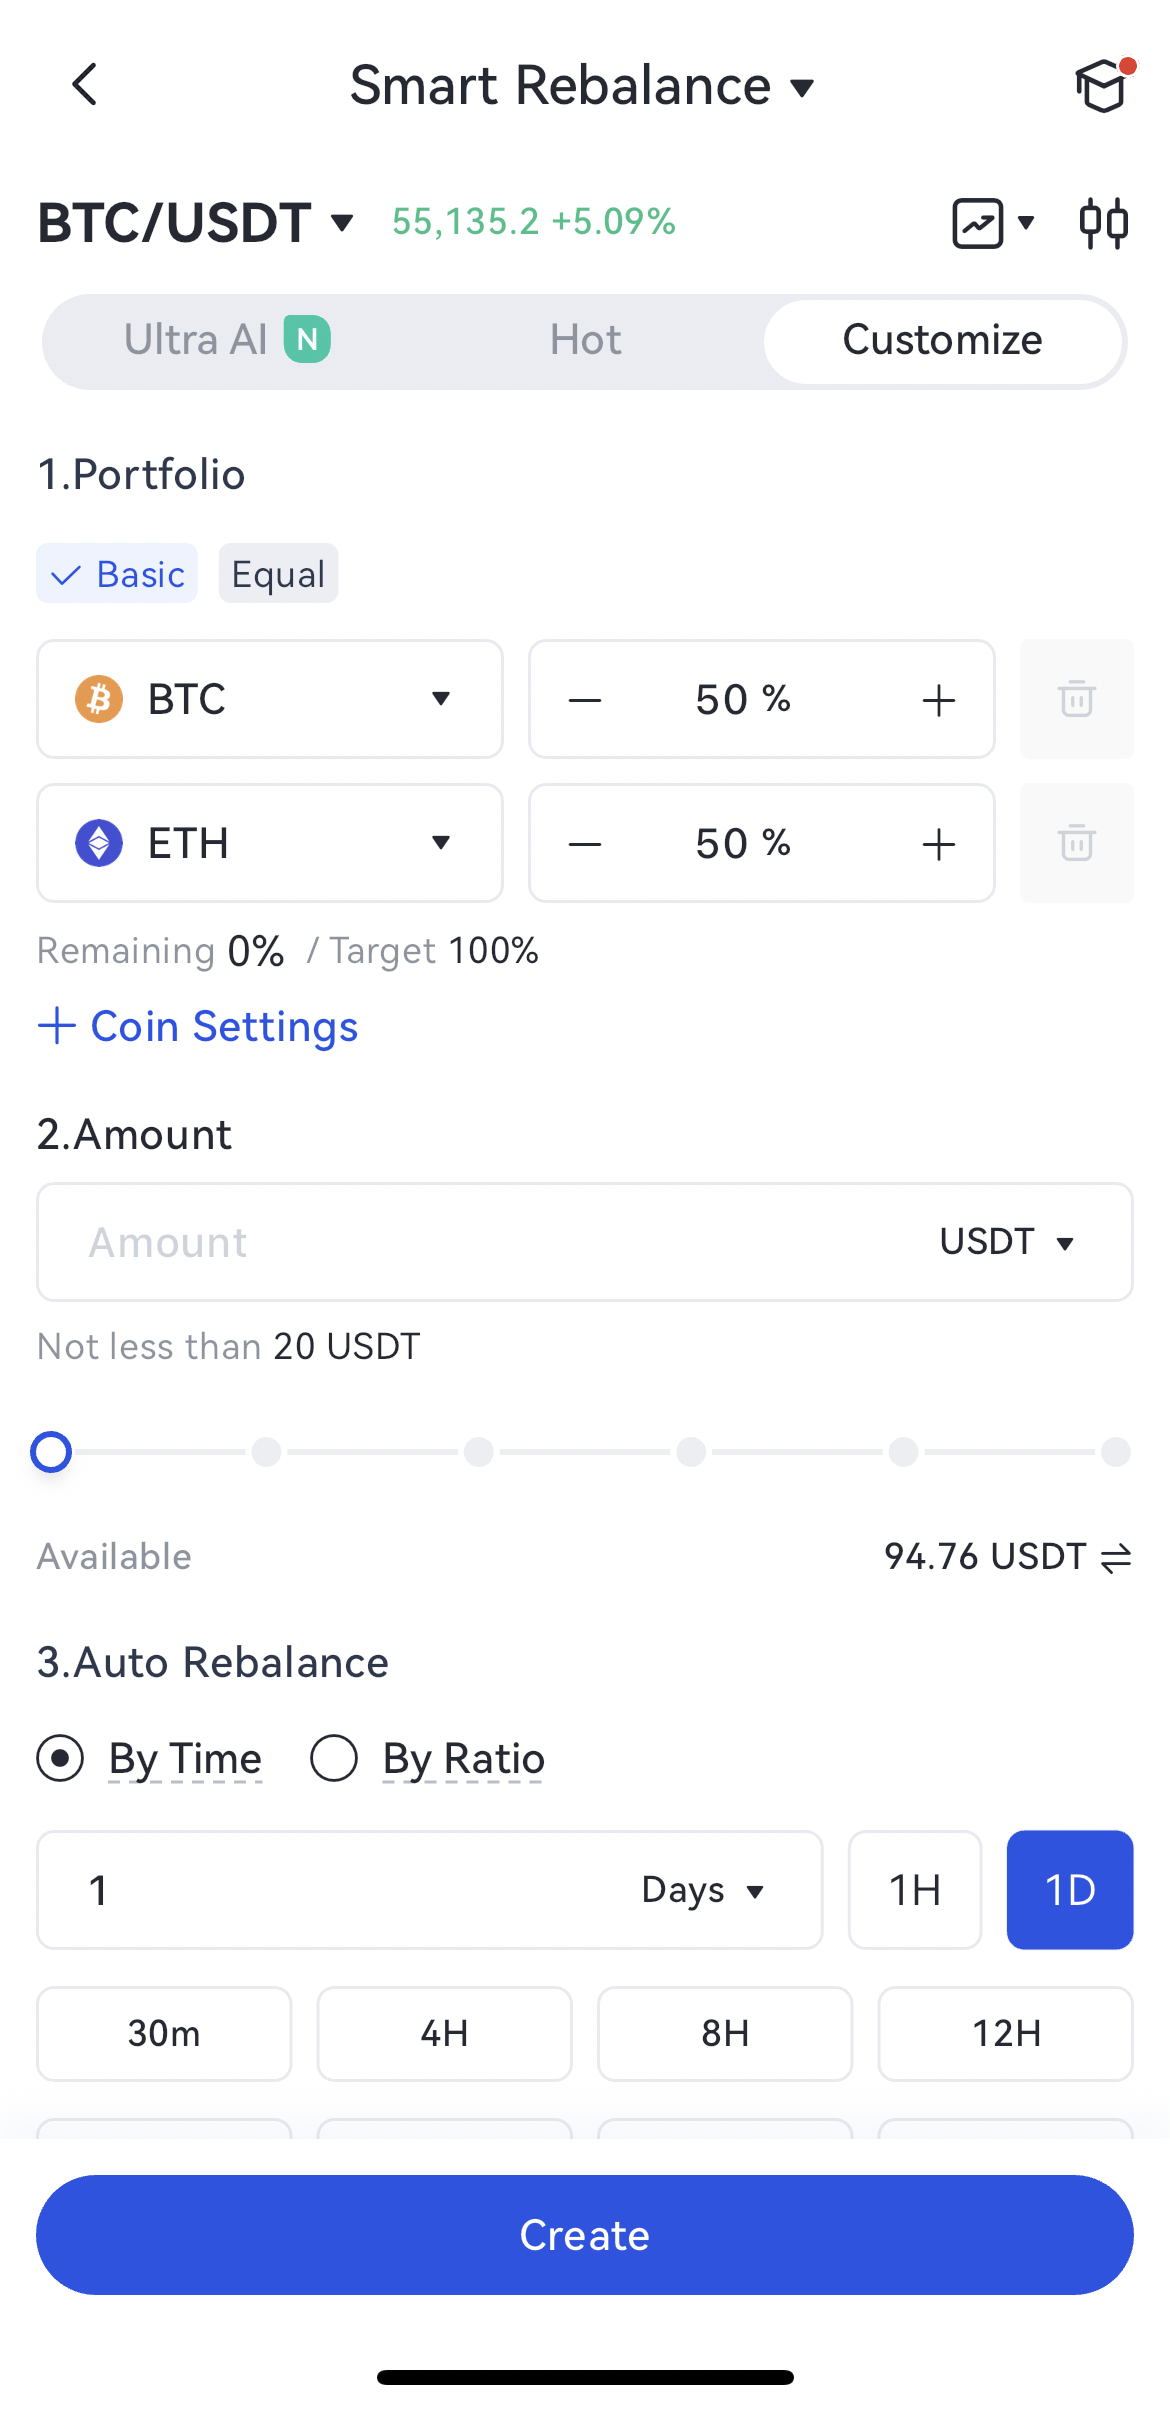Choose the Equal allocation option
Viewport: 1170px width, 2409px height.
click(x=278, y=574)
